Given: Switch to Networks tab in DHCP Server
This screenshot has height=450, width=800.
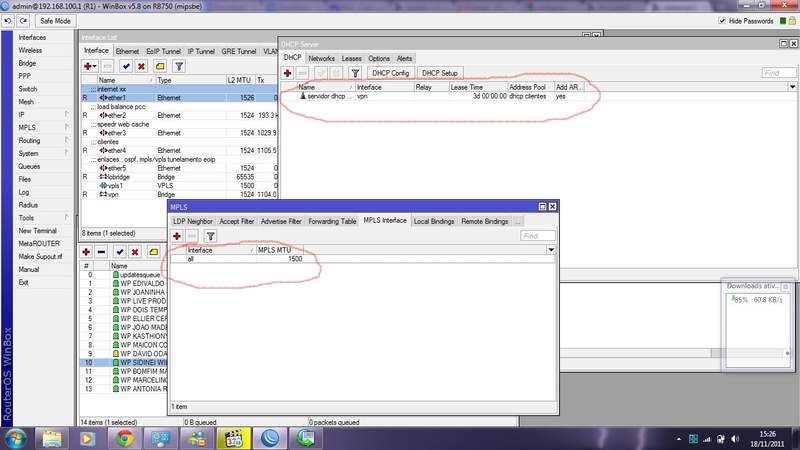Looking at the screenshot, I should [x=321, y=59].
